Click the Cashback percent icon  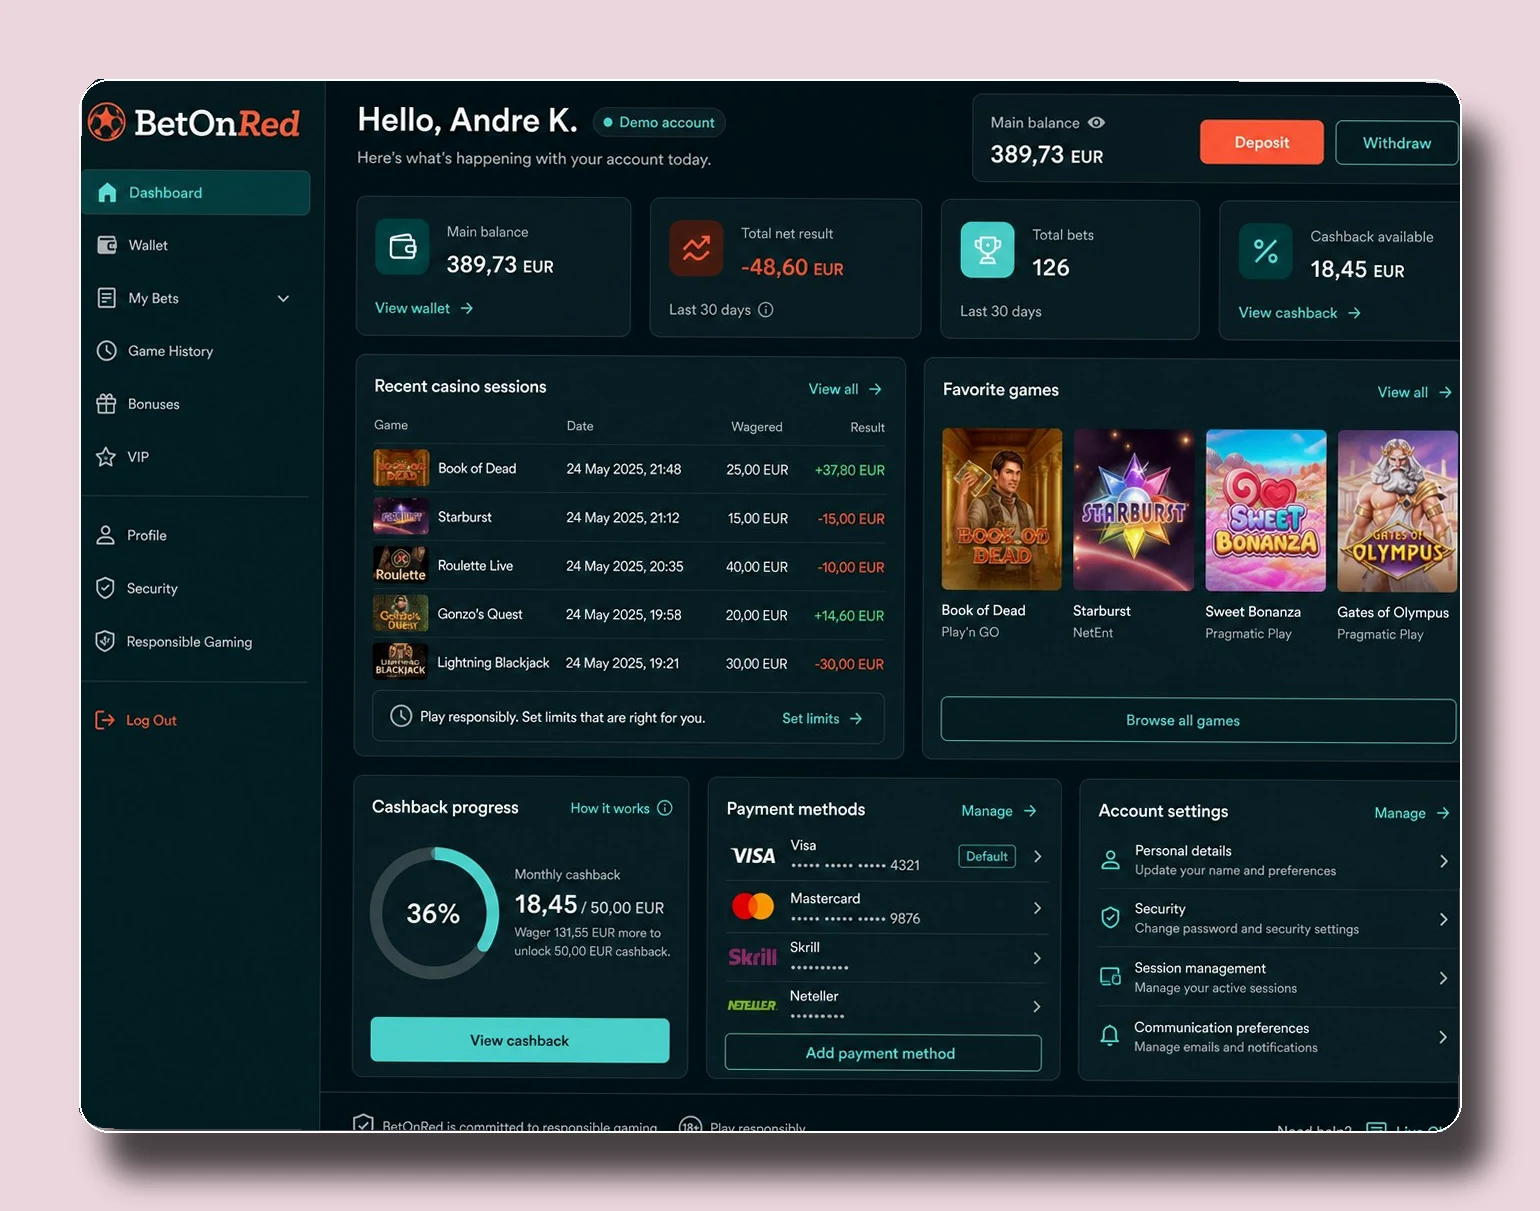1265,252
